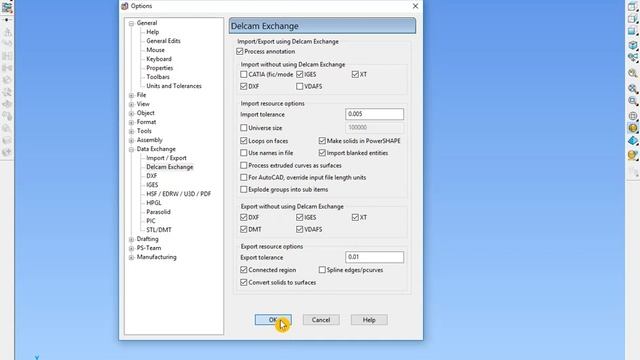Enable Use names in file checkbox
Viewport: 640px width, 360px height.
[244, 153]
